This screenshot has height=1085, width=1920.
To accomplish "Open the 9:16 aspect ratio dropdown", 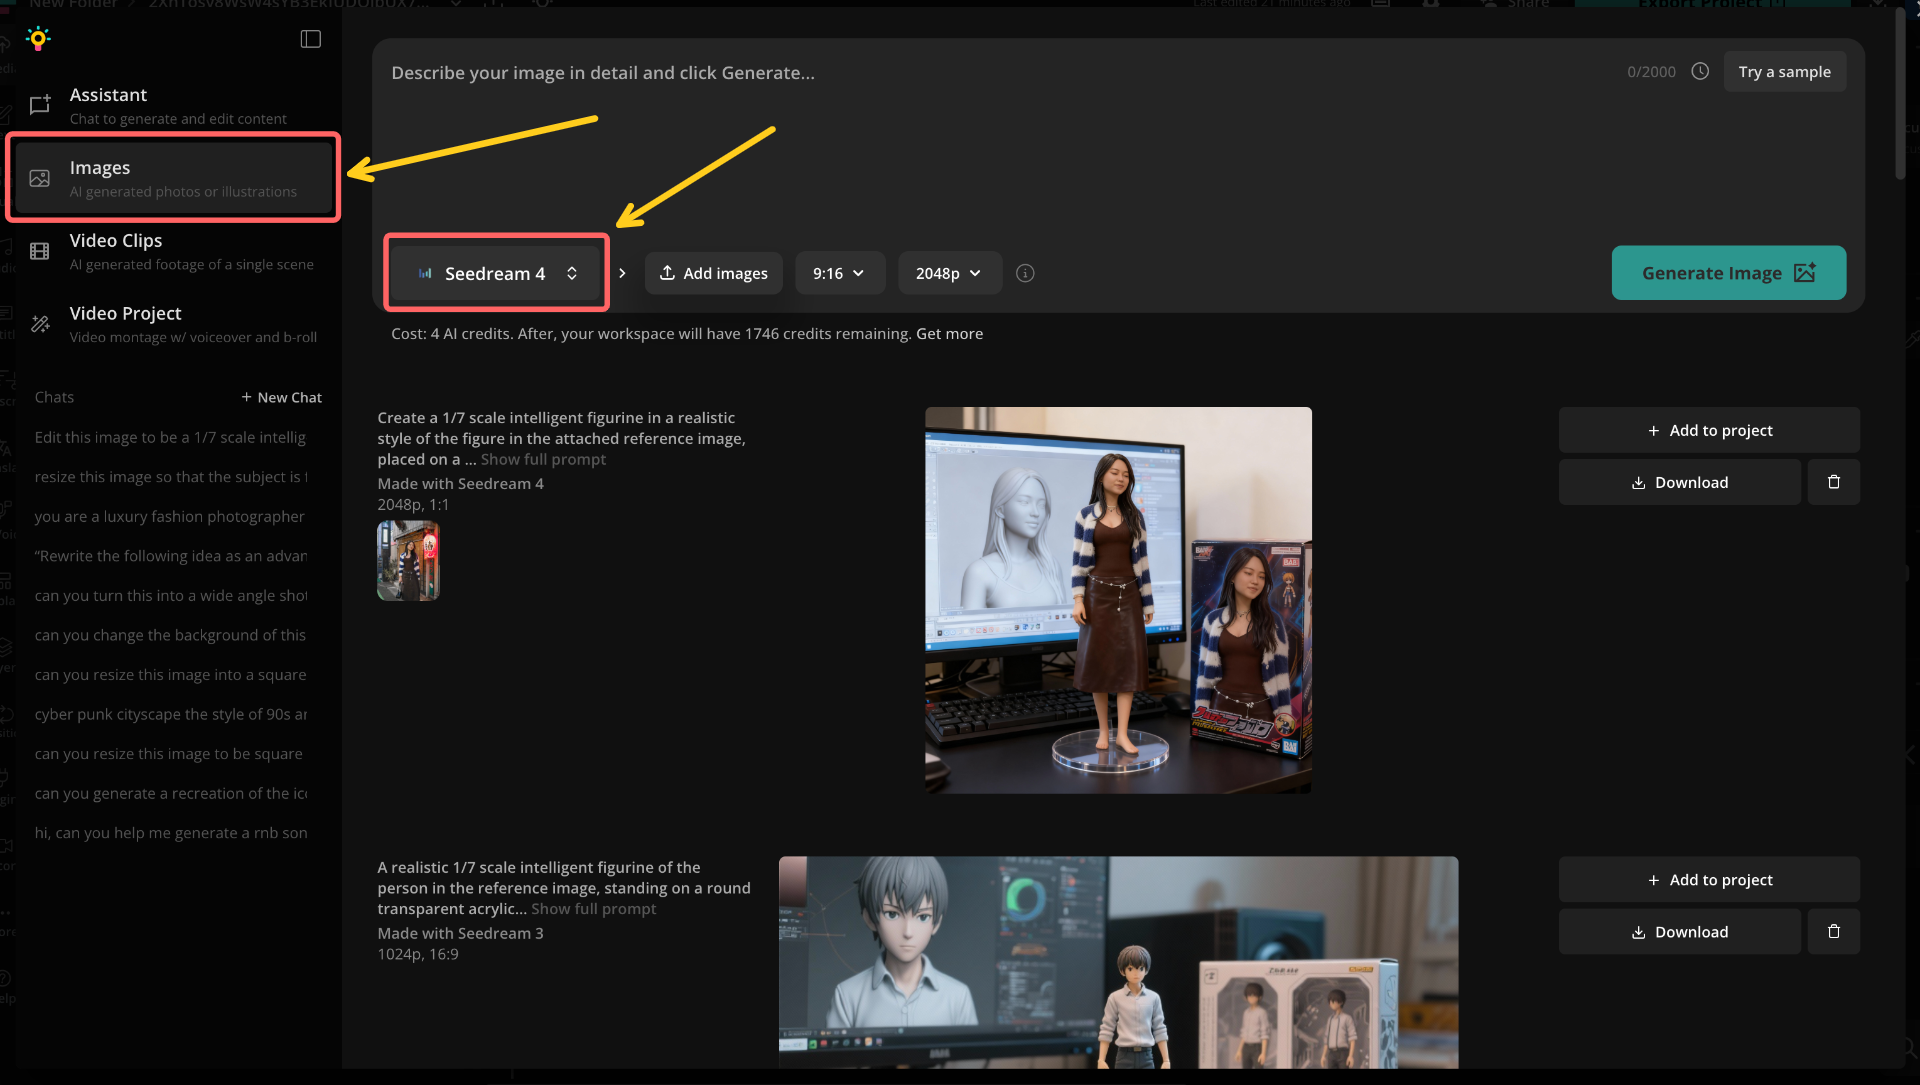I will (839, 273).
